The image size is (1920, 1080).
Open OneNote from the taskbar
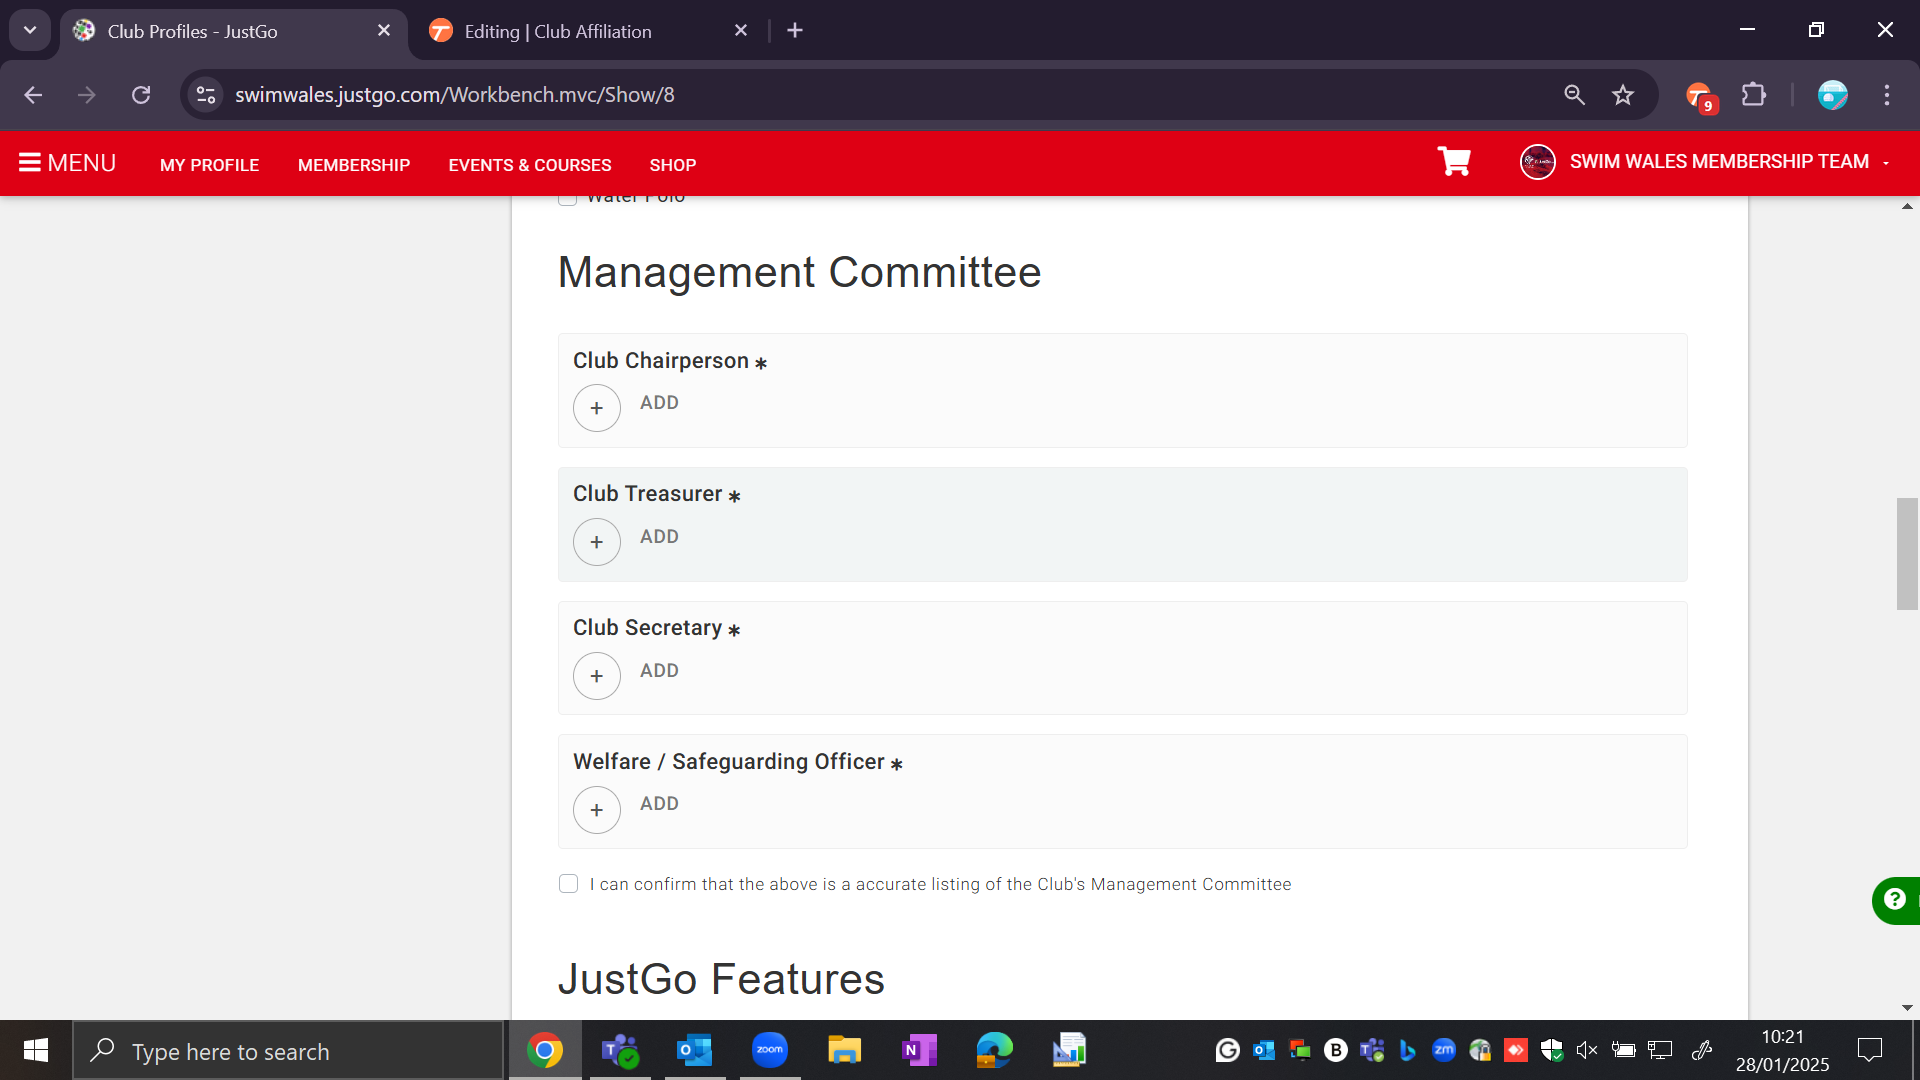(x=920, y=1050)
